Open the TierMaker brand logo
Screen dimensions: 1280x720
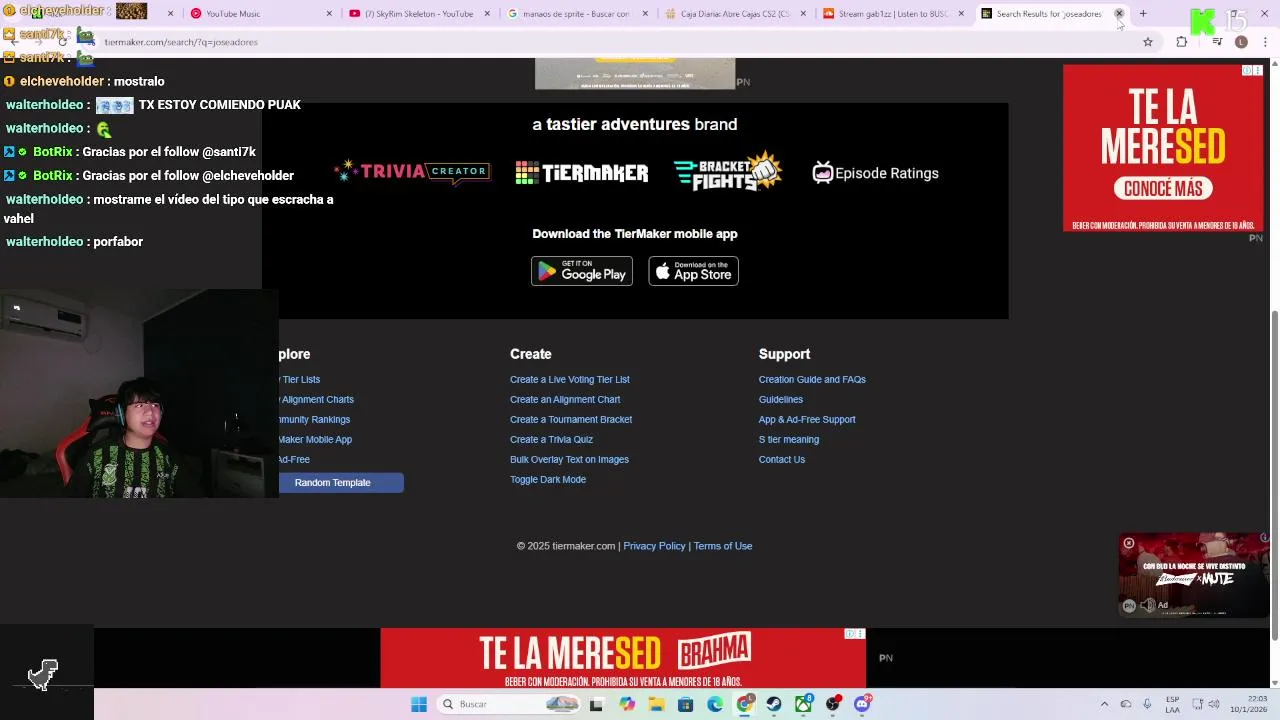[581, 173]
